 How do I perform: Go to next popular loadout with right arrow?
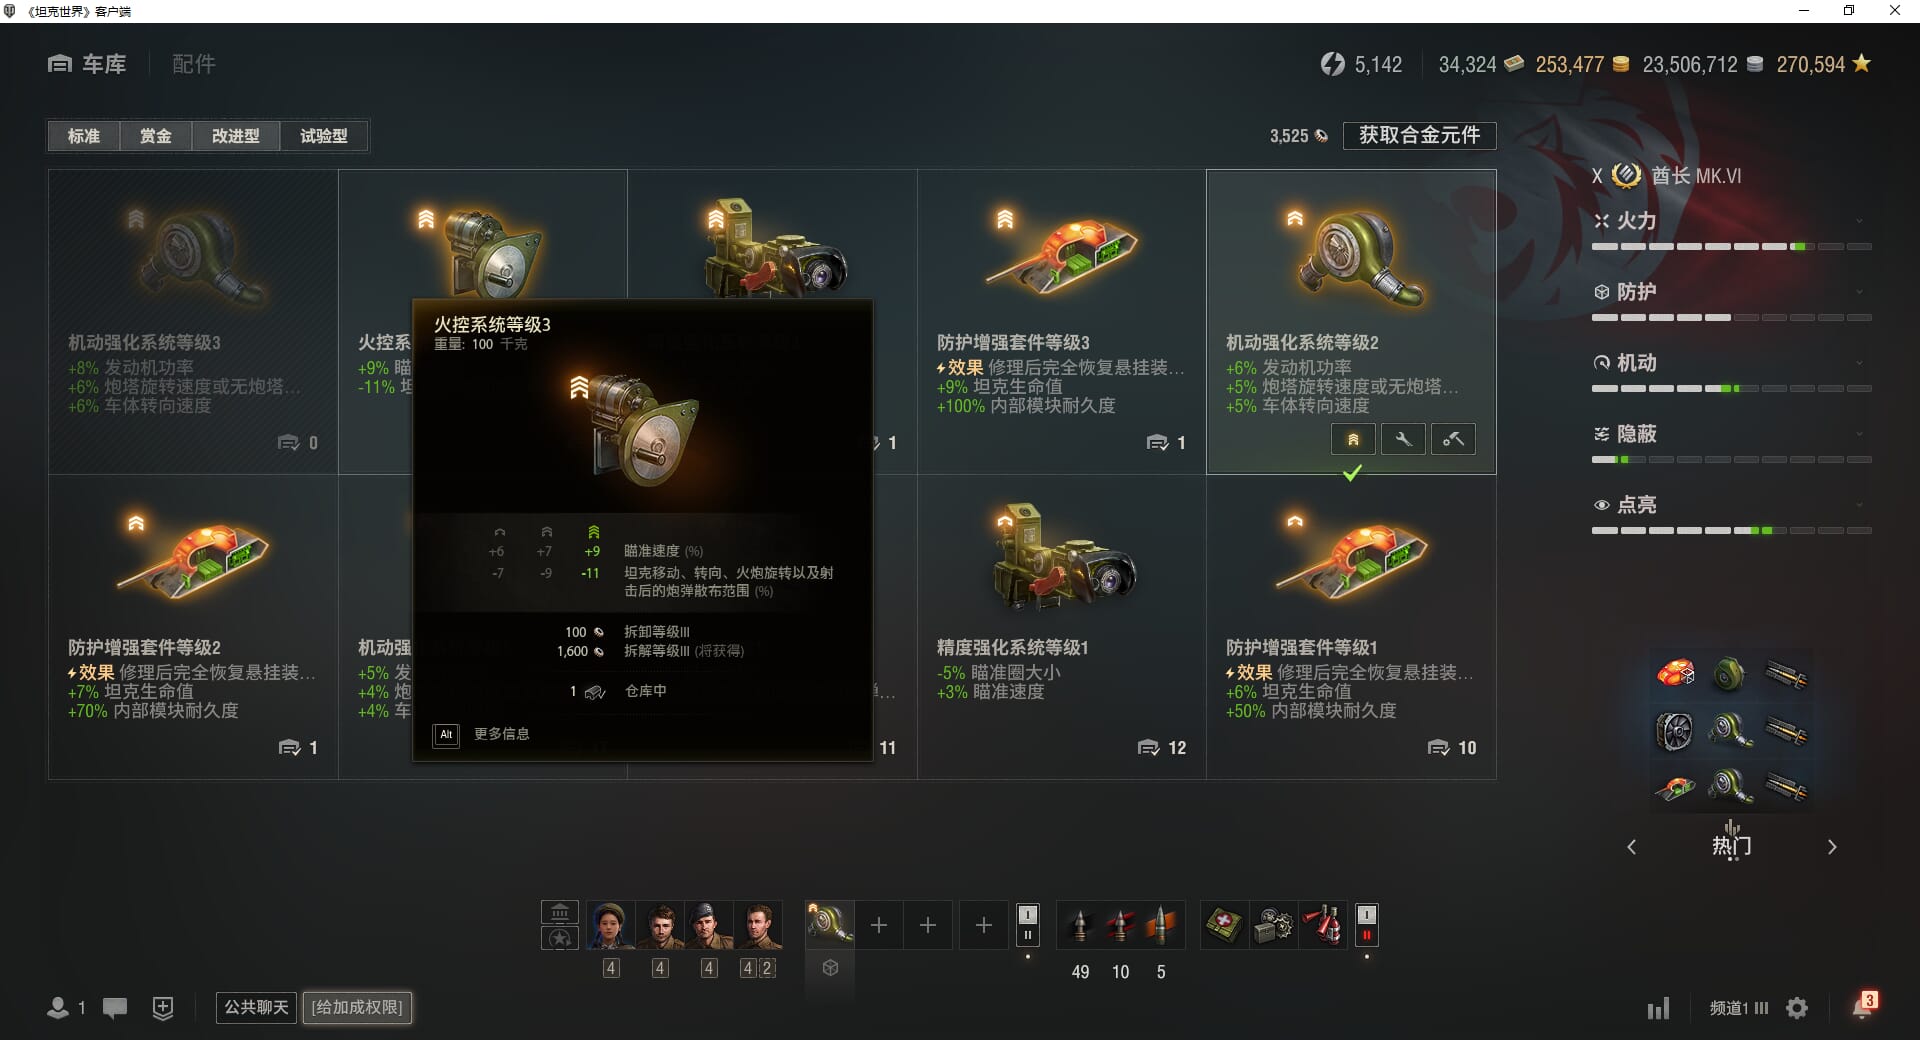click(1832, 847)
